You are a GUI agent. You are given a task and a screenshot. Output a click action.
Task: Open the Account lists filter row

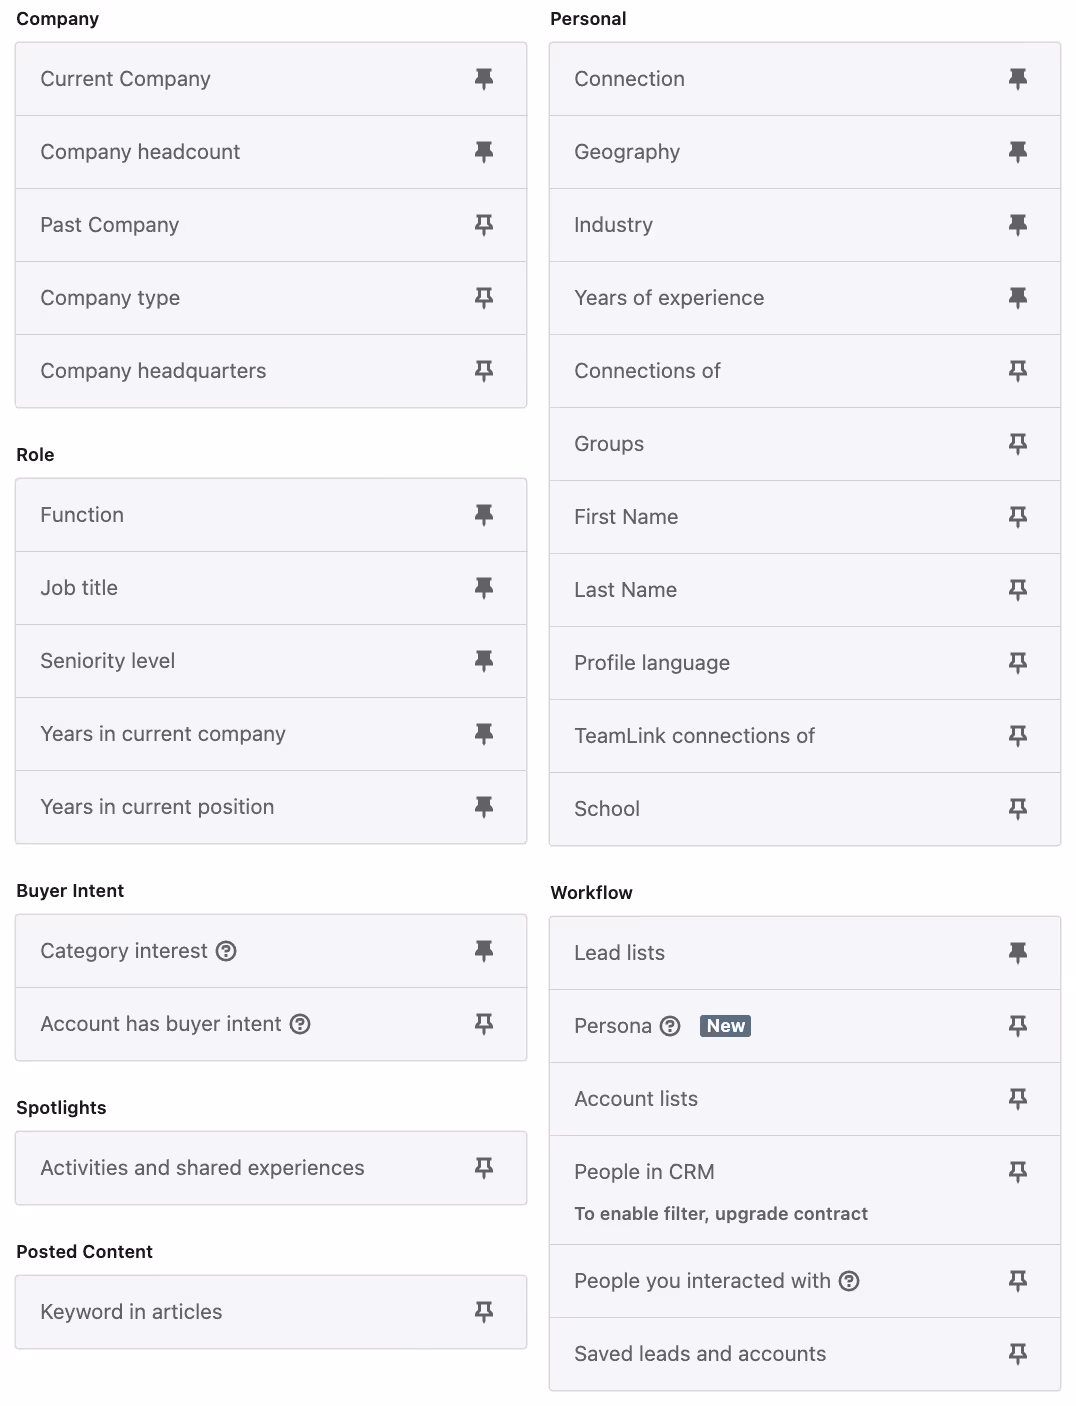tap(805, 1099)
